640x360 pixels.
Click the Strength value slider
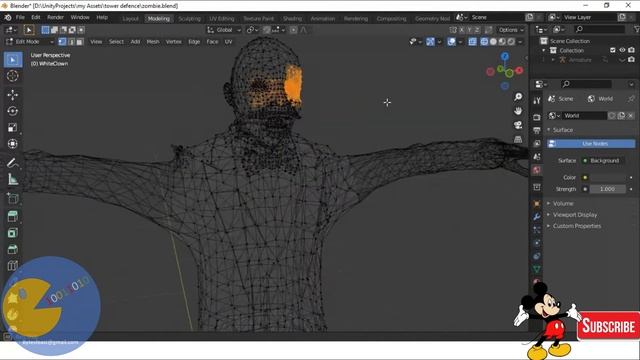(x=607, y=189)
